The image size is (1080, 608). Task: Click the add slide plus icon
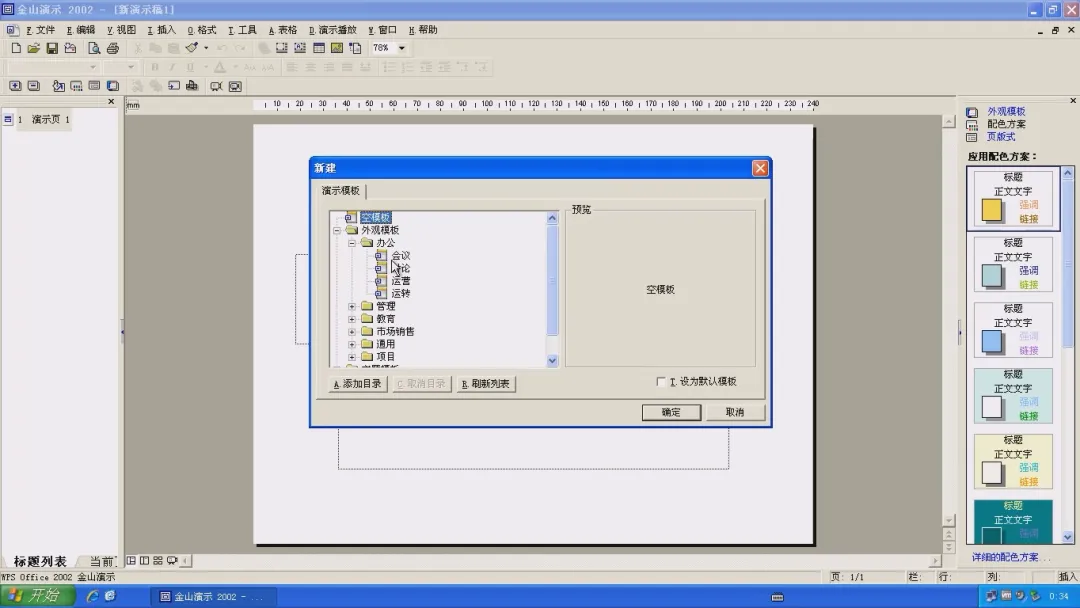pos(15,86)
